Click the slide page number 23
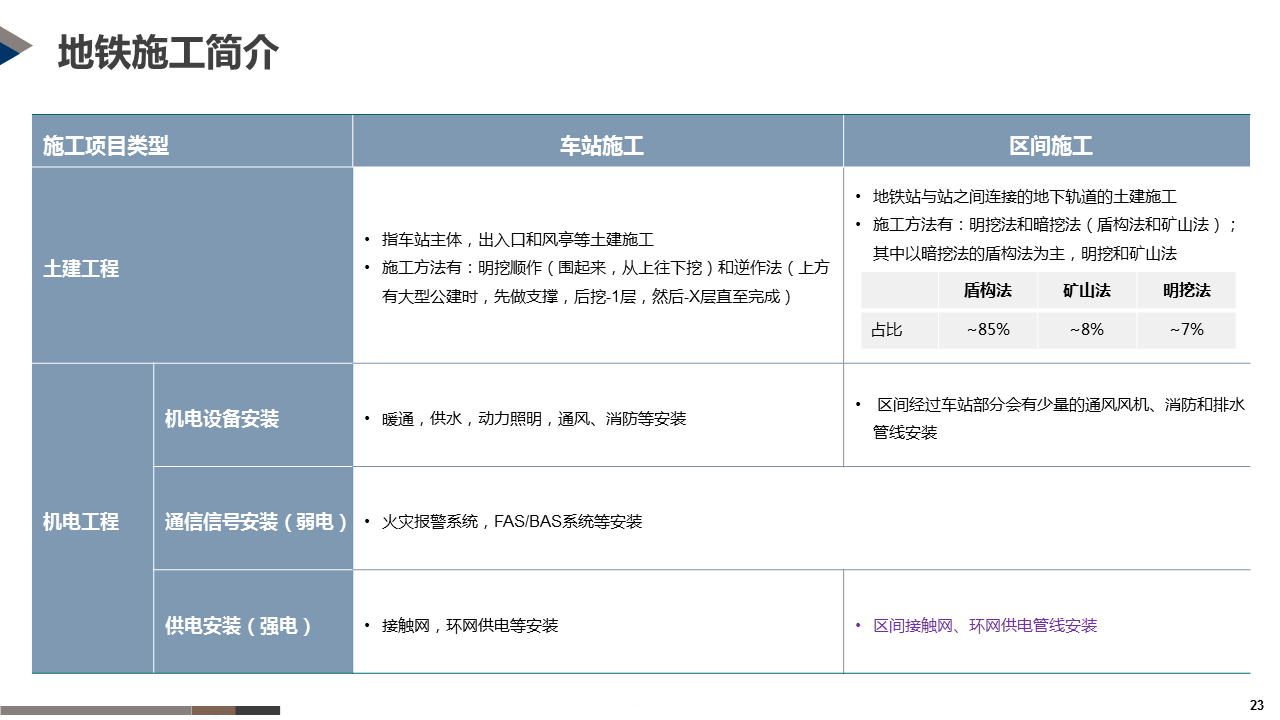Screen dimensions: 1280x720 (1257, 705)
